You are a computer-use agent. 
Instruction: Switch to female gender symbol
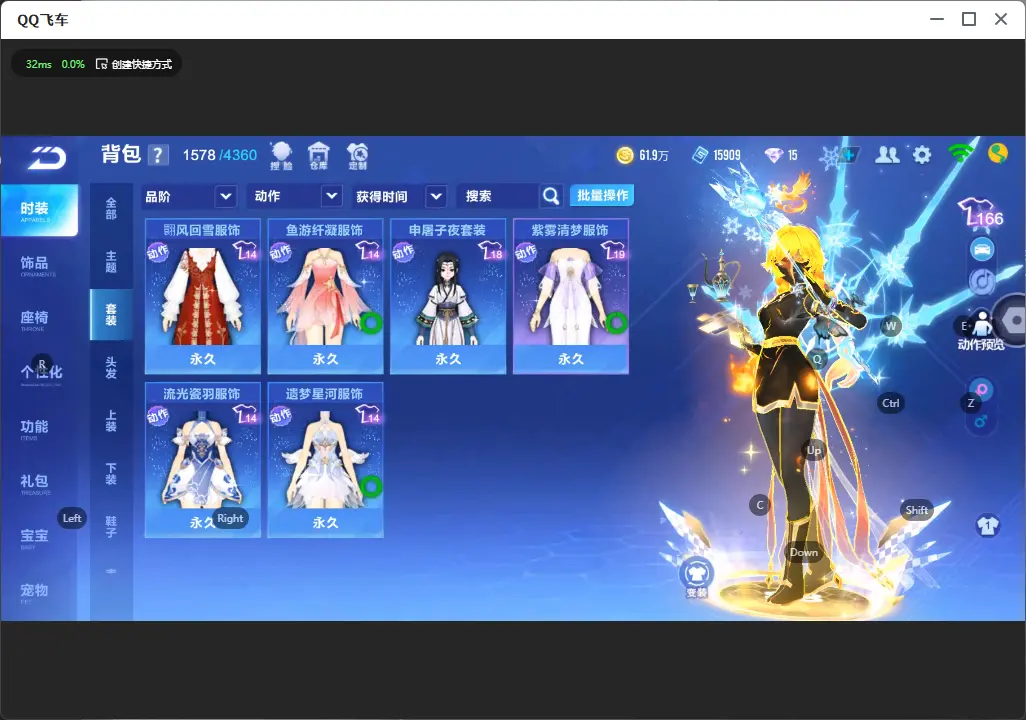pyautogui.click(x=981, y=389)
